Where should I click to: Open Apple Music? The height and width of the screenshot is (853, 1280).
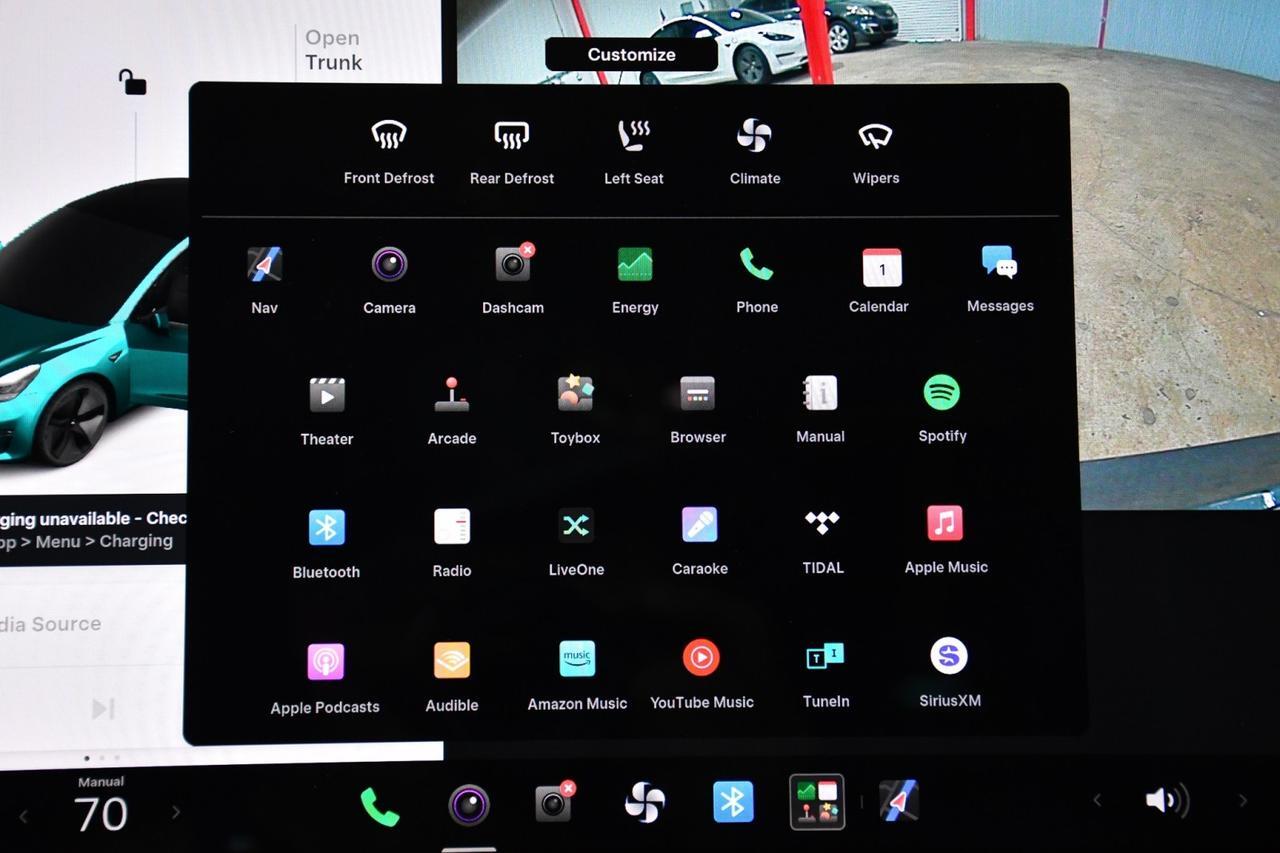[x=946, y=540]
